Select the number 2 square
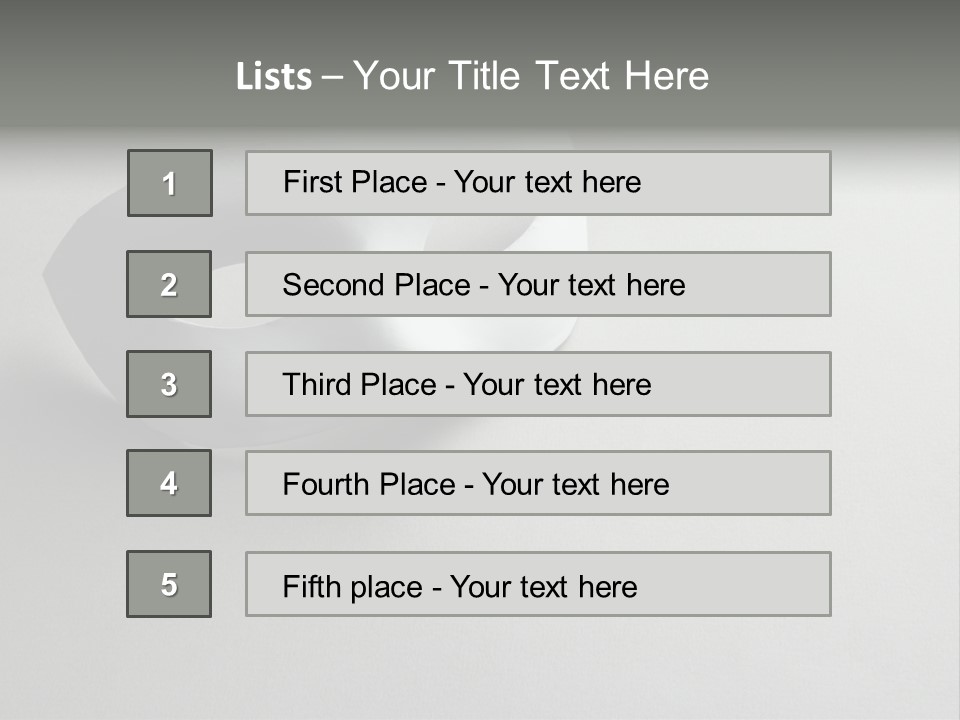 (169, 284)
